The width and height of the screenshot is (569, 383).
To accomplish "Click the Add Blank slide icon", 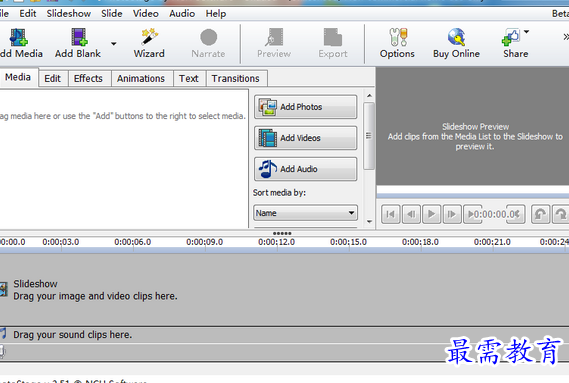I will pos(78,37).
